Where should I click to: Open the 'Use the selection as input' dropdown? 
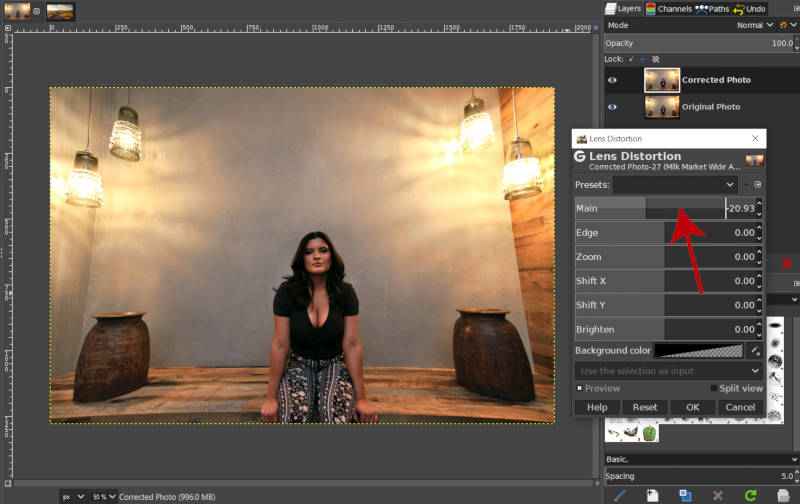(669, 371)
